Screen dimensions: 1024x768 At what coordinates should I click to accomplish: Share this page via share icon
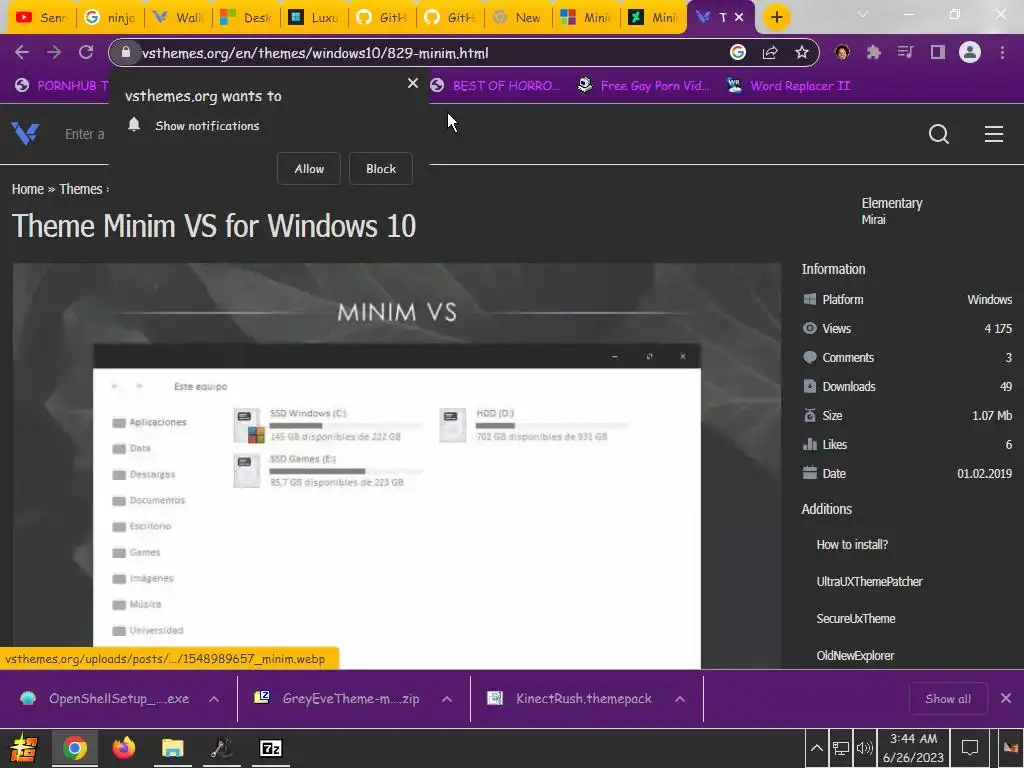(x=770, y=52)
